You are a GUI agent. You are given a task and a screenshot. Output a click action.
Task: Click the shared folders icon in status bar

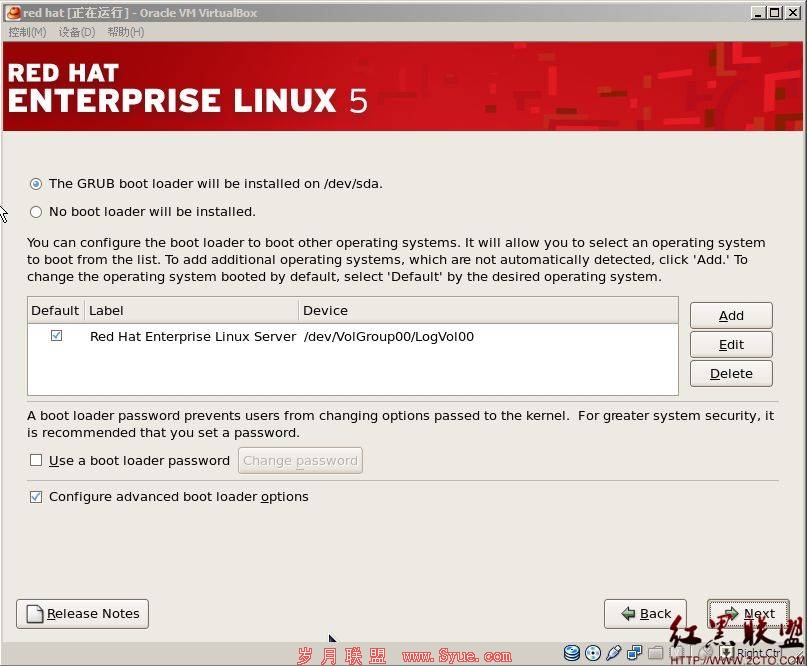click(655, 653)
